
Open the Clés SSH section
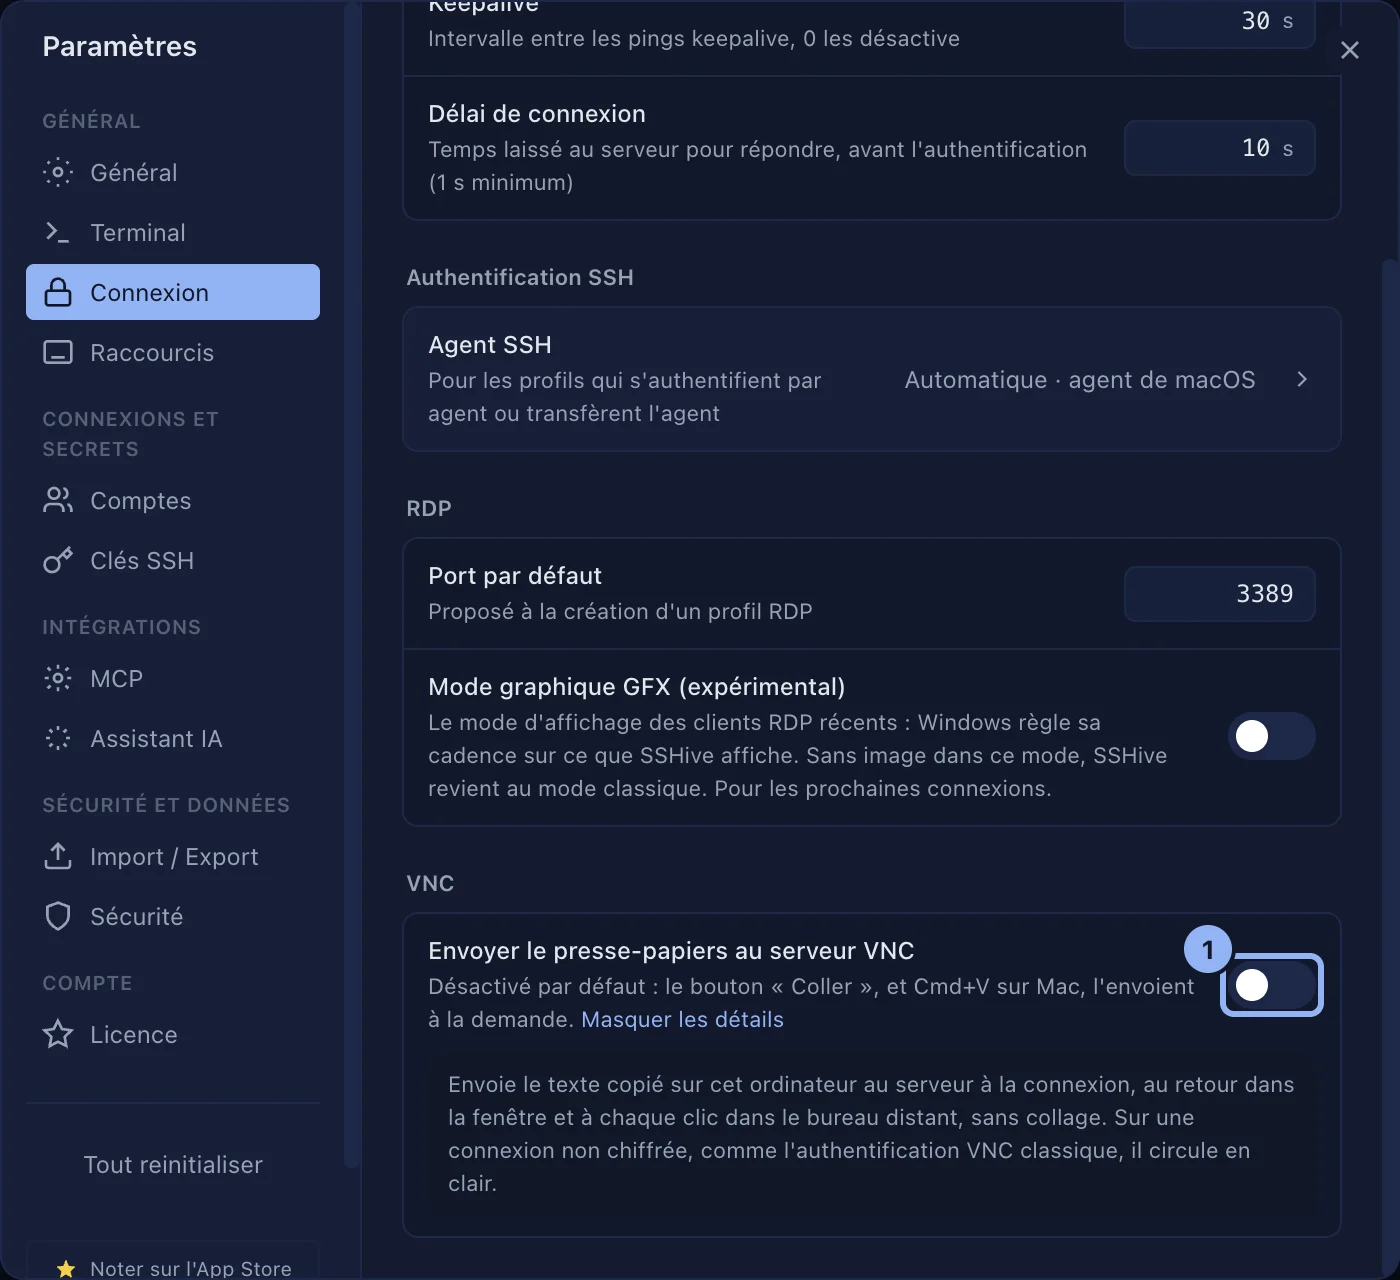(173, 560)
